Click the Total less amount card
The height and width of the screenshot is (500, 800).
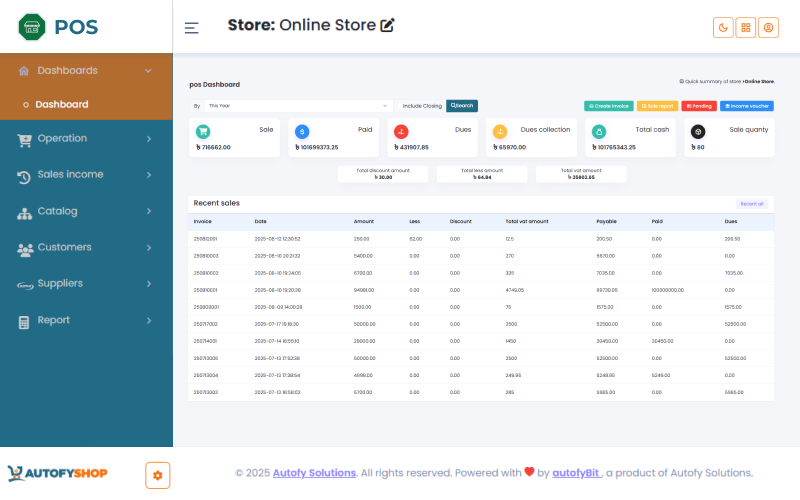coord(482,174)
